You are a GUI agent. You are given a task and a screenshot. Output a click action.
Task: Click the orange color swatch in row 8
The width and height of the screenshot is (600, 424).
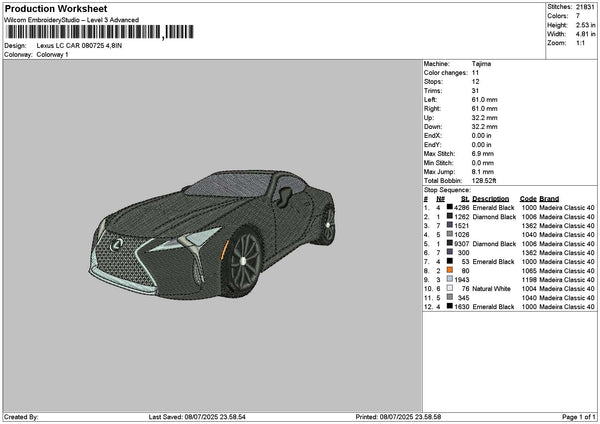(x=450, y=270)
